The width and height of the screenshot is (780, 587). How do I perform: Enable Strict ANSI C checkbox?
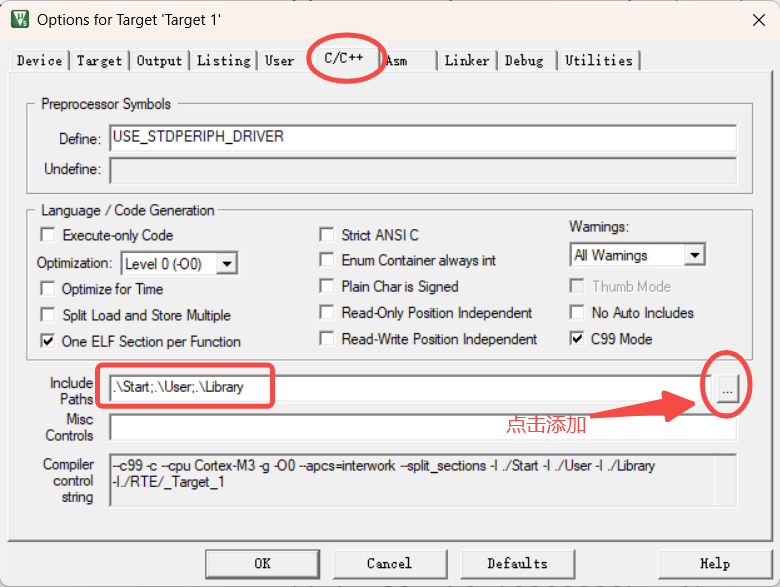point(327,235)
